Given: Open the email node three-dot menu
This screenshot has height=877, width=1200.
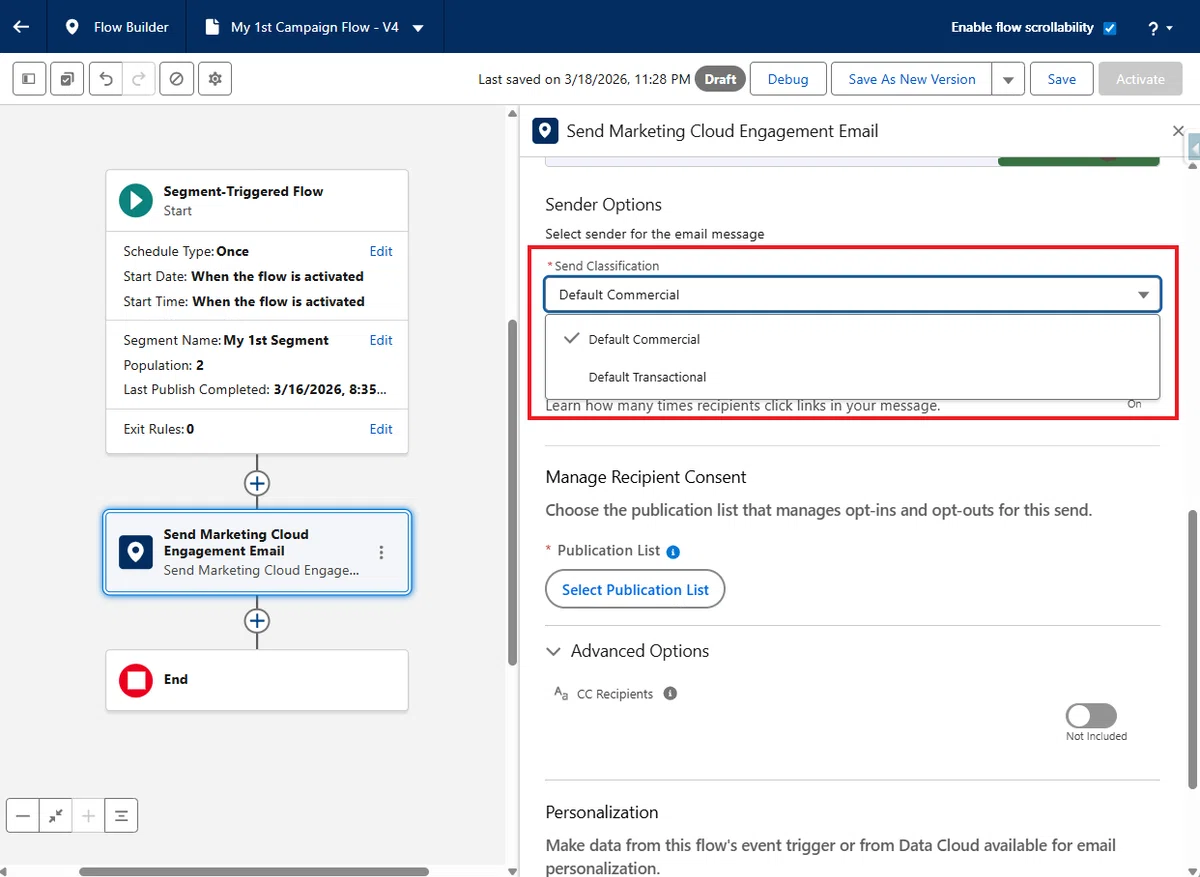Looking at the screenshot, I should tap(381, 552).
